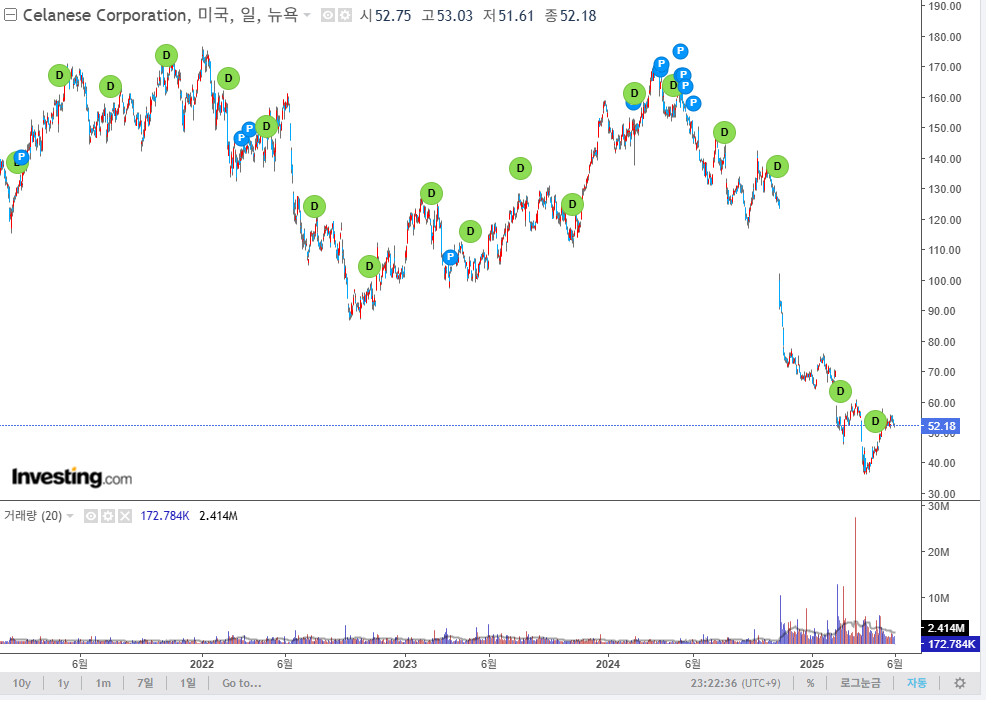This screenshot has width=1007, height=710.
Task: Click the D marker near 120 just after 6월 2022
Action: click(x=314, y=207)
